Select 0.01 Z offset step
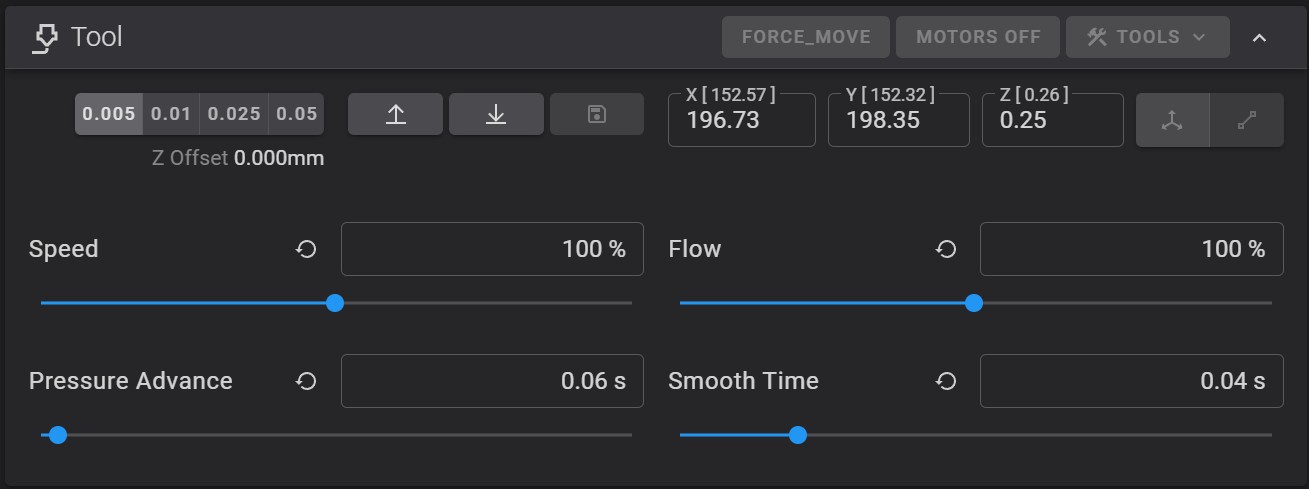 tap(171, 114)
